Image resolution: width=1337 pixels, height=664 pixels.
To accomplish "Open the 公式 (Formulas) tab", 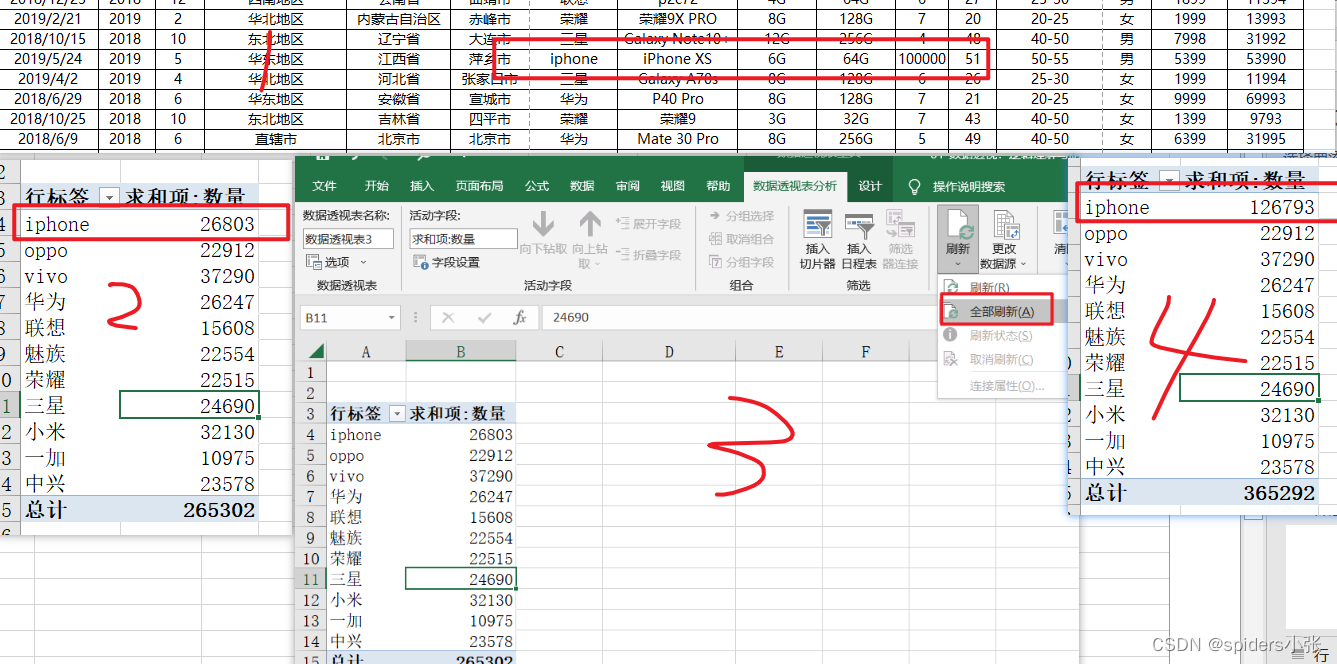I will [537, 186].
